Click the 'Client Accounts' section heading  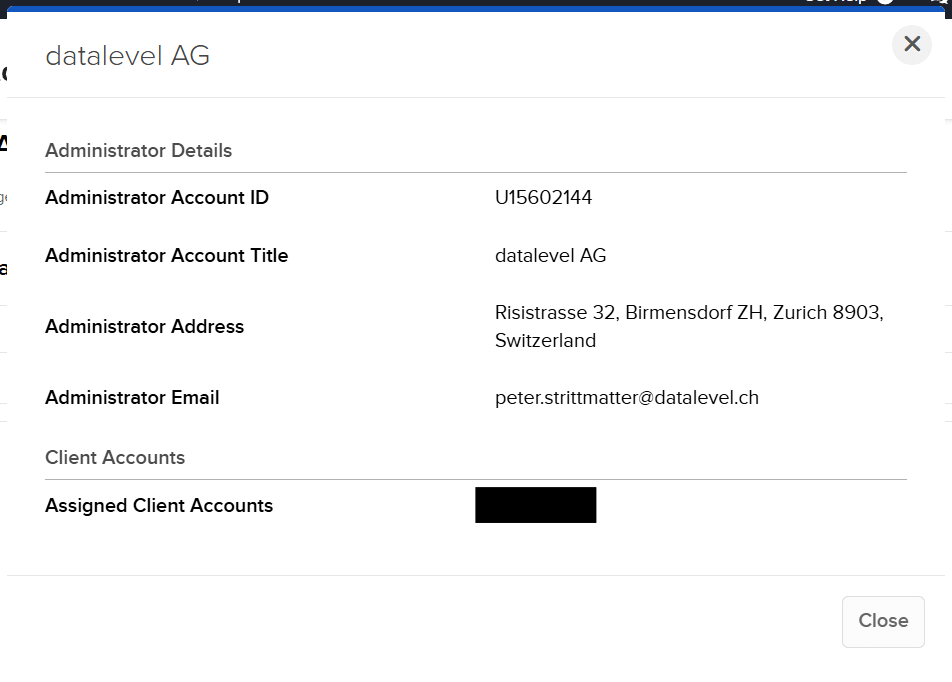click(115, 457)
